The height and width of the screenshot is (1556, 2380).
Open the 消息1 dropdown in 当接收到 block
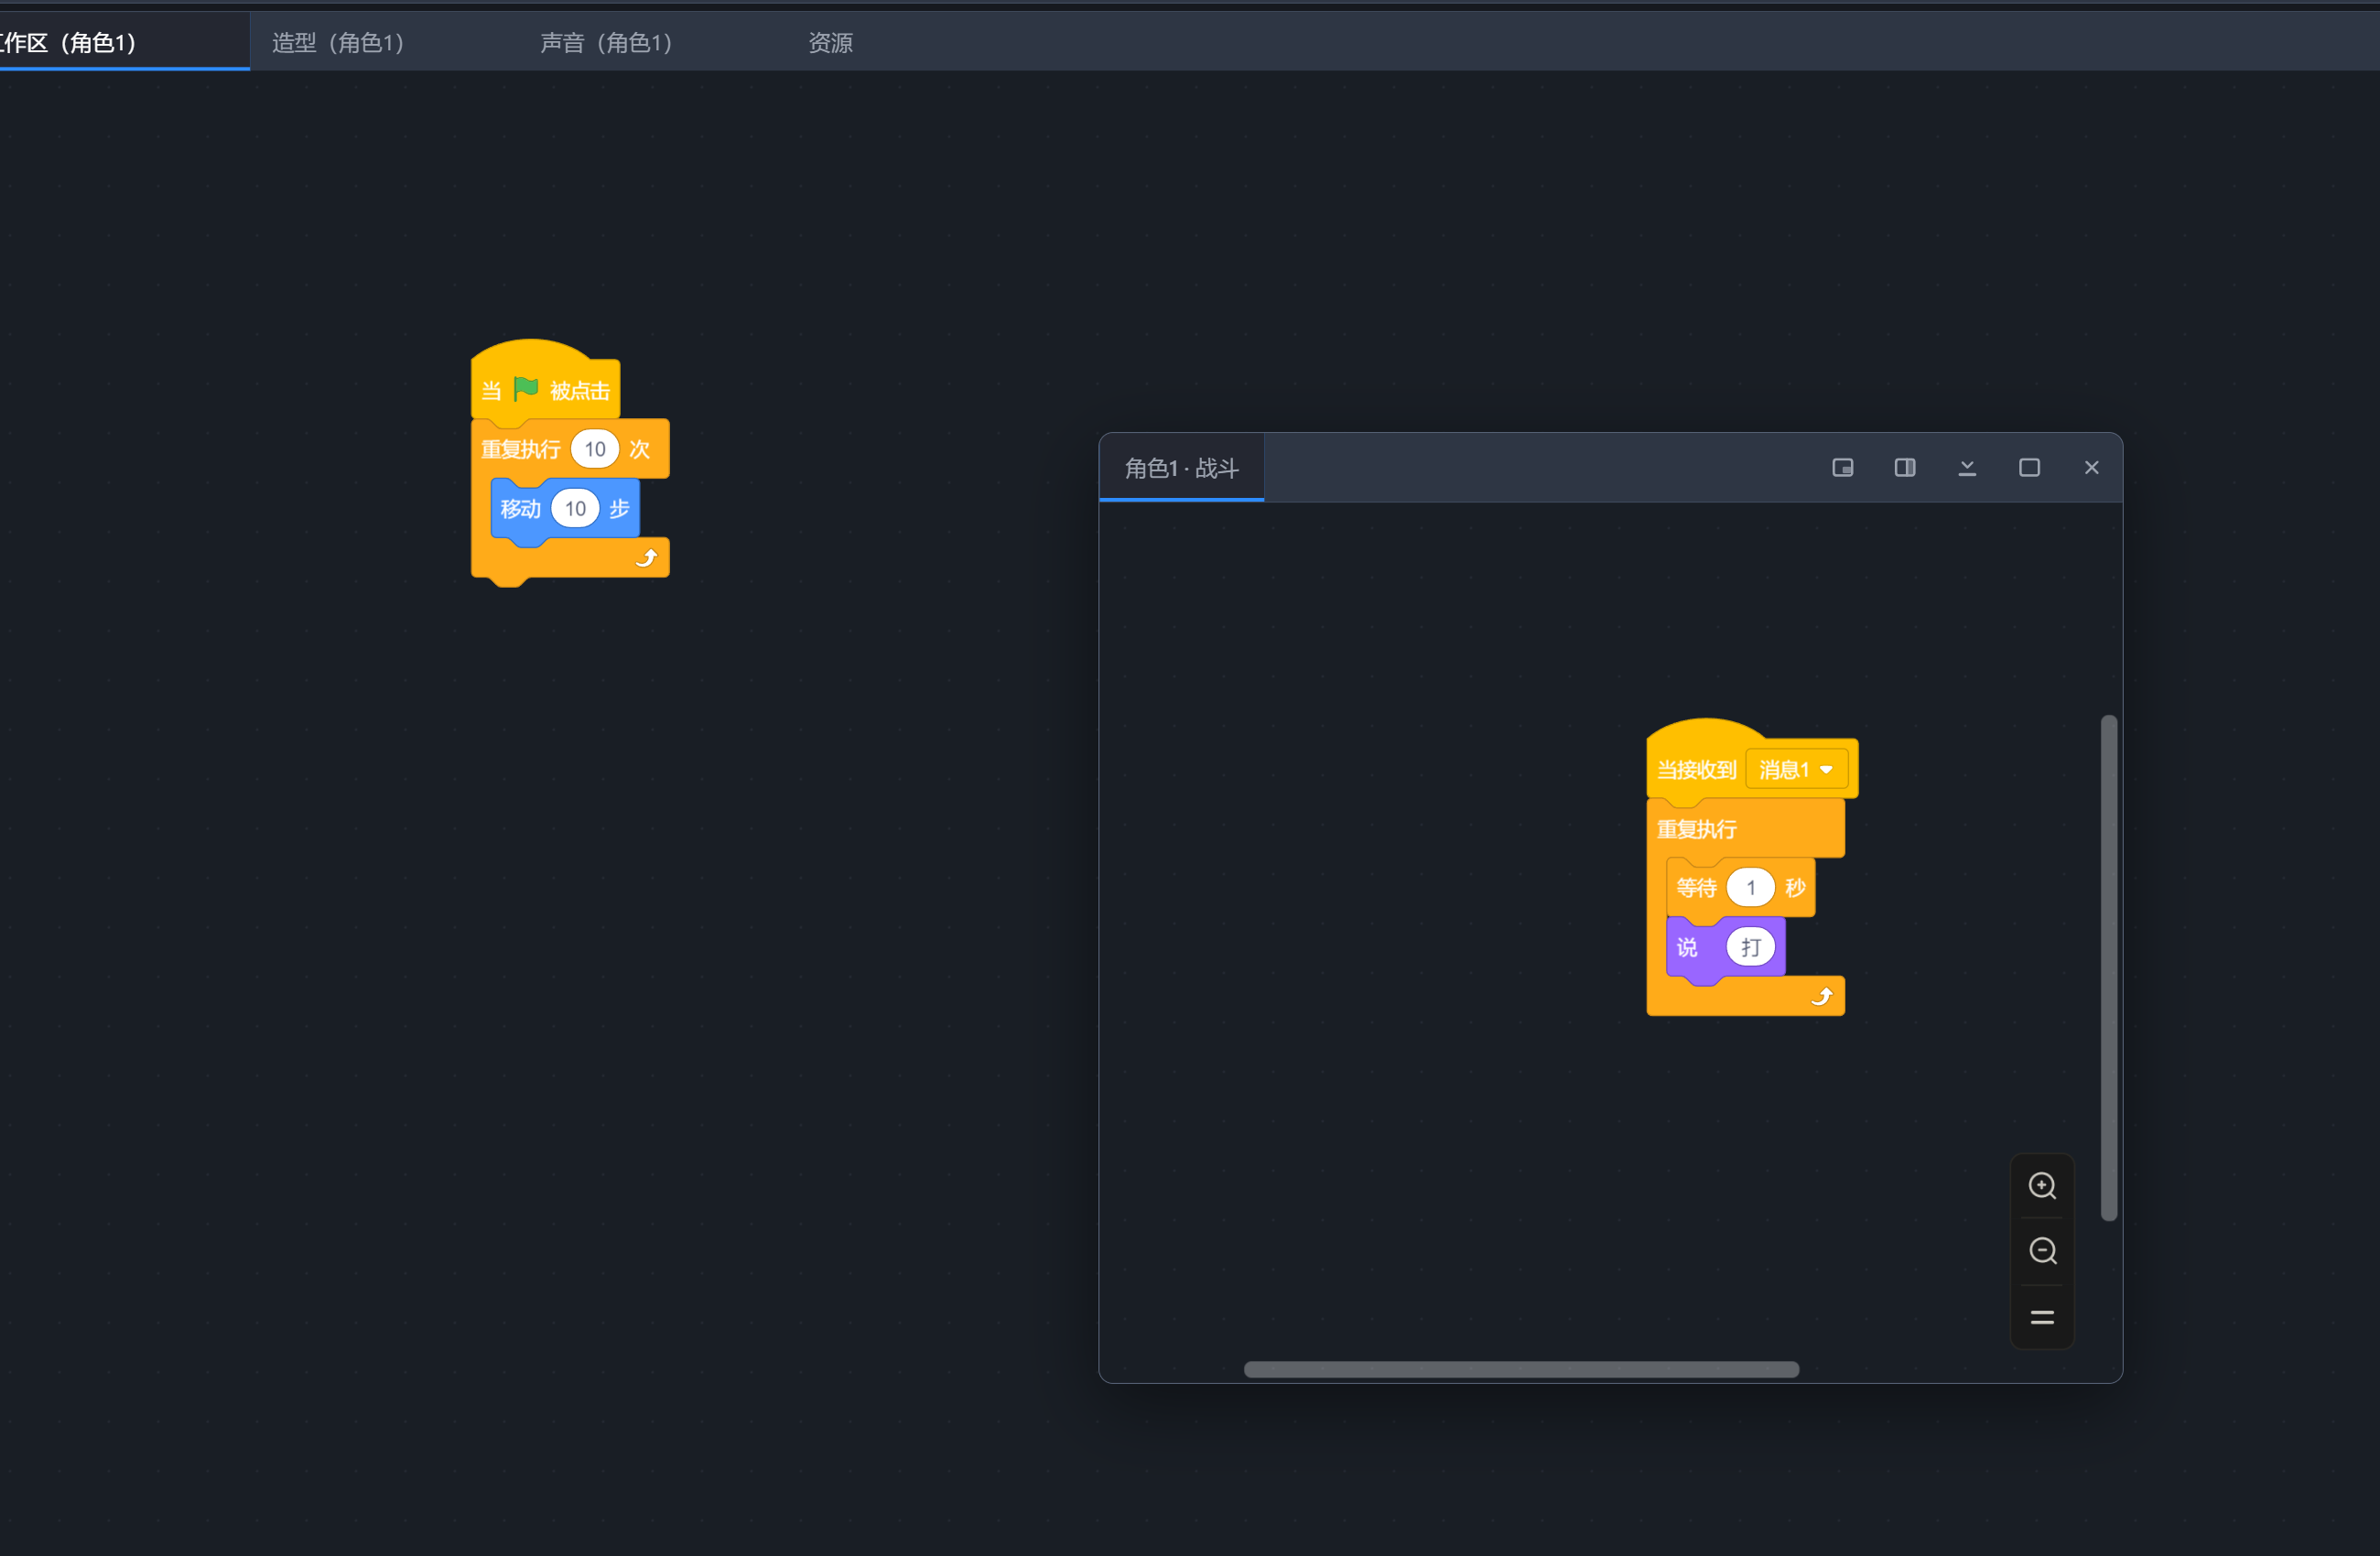click(x=1796, y=770)
